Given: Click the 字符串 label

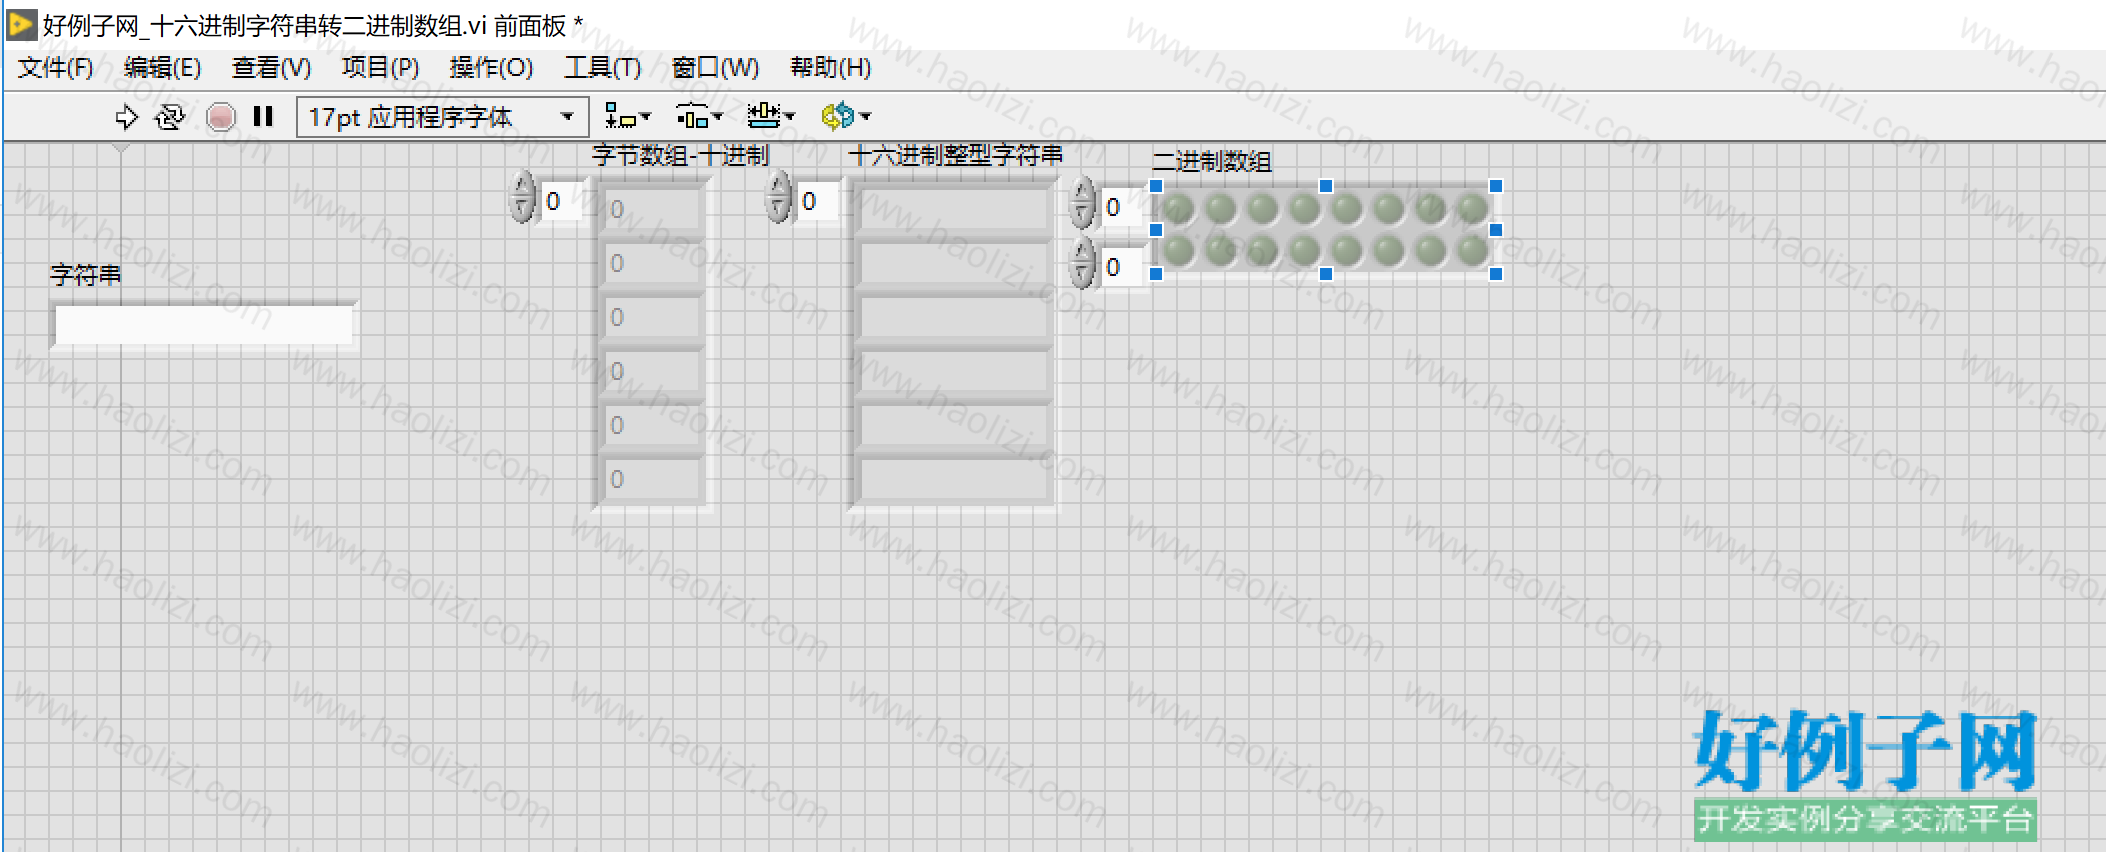Looking at the screenshot, I should point(86,275).
